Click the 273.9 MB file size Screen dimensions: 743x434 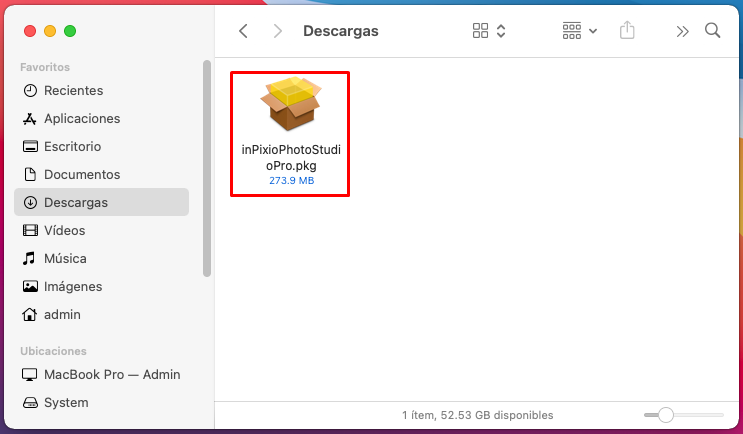[291, 181]
